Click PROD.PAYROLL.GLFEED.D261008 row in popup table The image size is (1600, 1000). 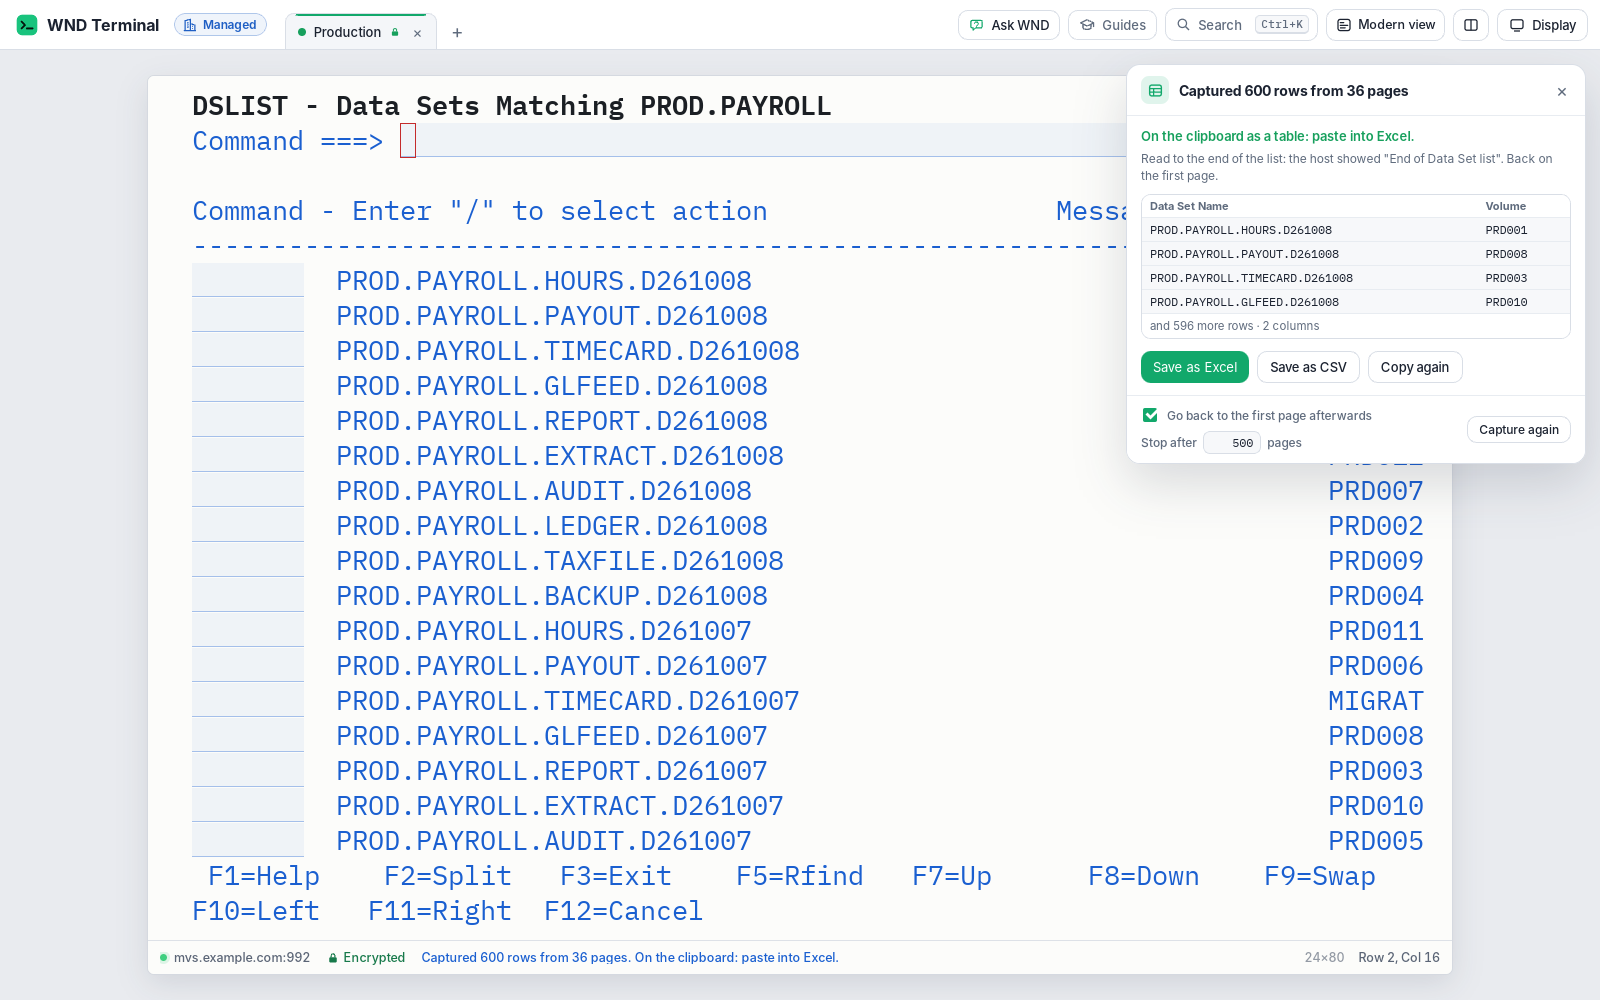[1356, 302]
